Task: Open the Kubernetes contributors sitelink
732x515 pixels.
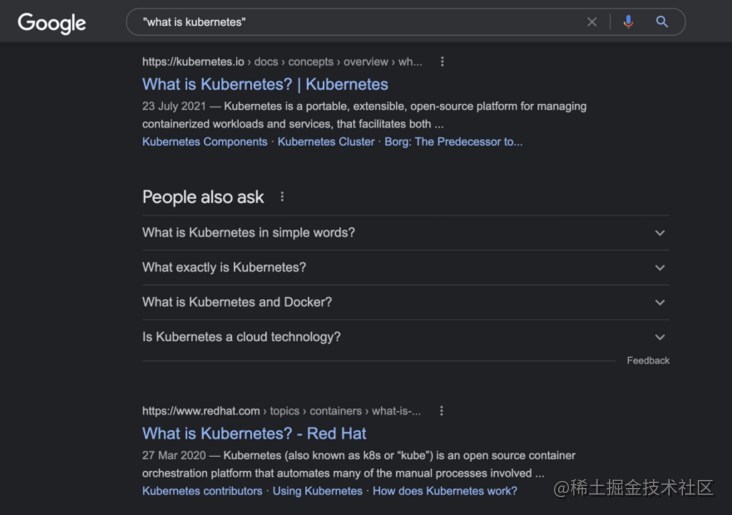Action: click(202, 491)
